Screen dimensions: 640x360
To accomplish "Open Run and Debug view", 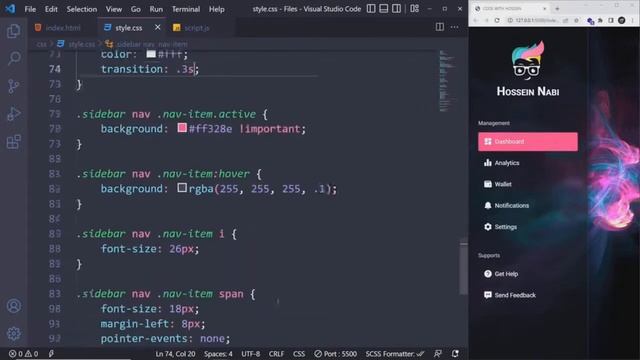I will [x=13, y=114].
